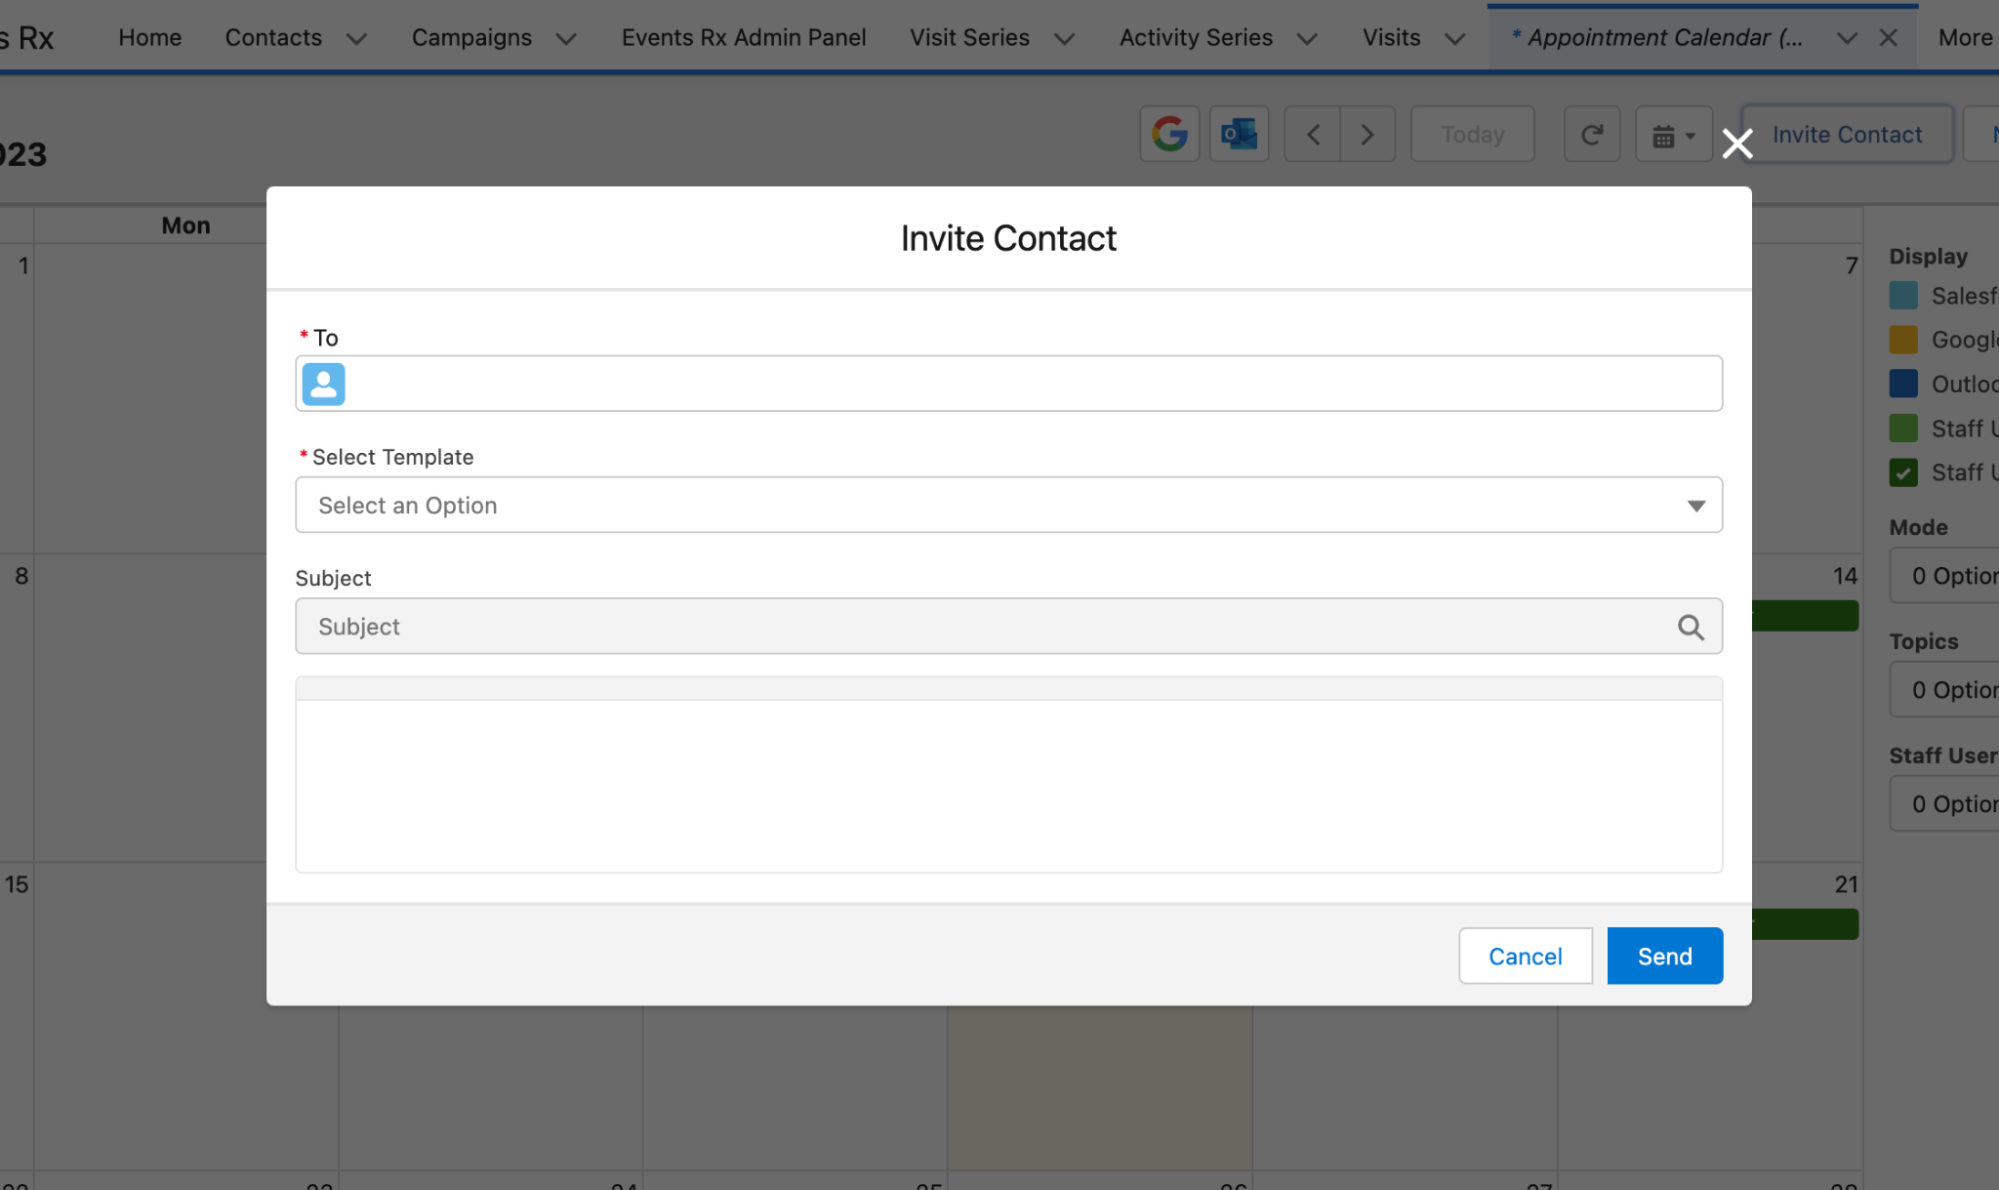Open the calendar view picker dropdown
This screenshot has height=1190, width=1999.
pos(1673,135)
